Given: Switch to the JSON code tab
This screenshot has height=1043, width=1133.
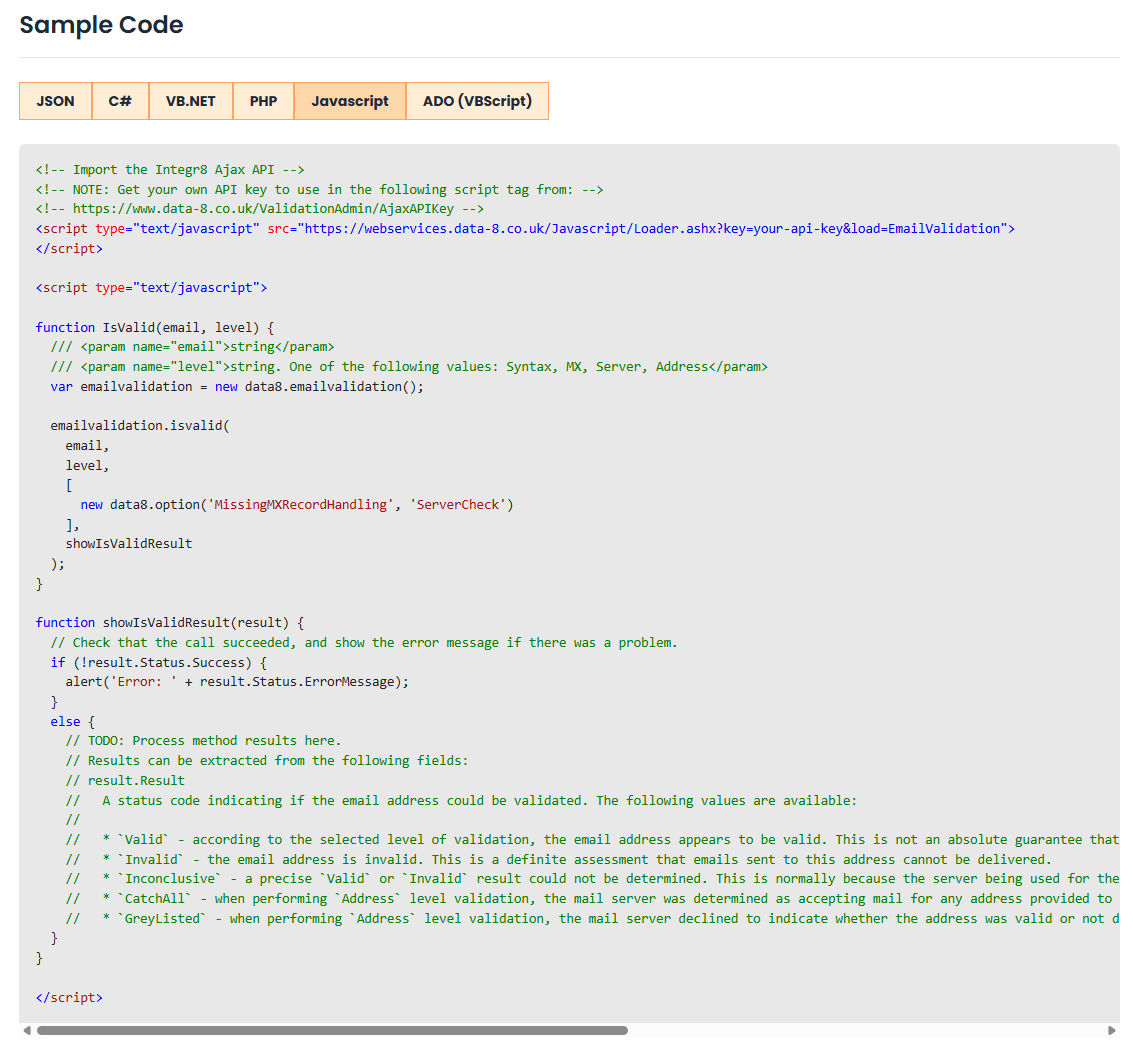Looking at the screenshot, I should coord(56,101).
